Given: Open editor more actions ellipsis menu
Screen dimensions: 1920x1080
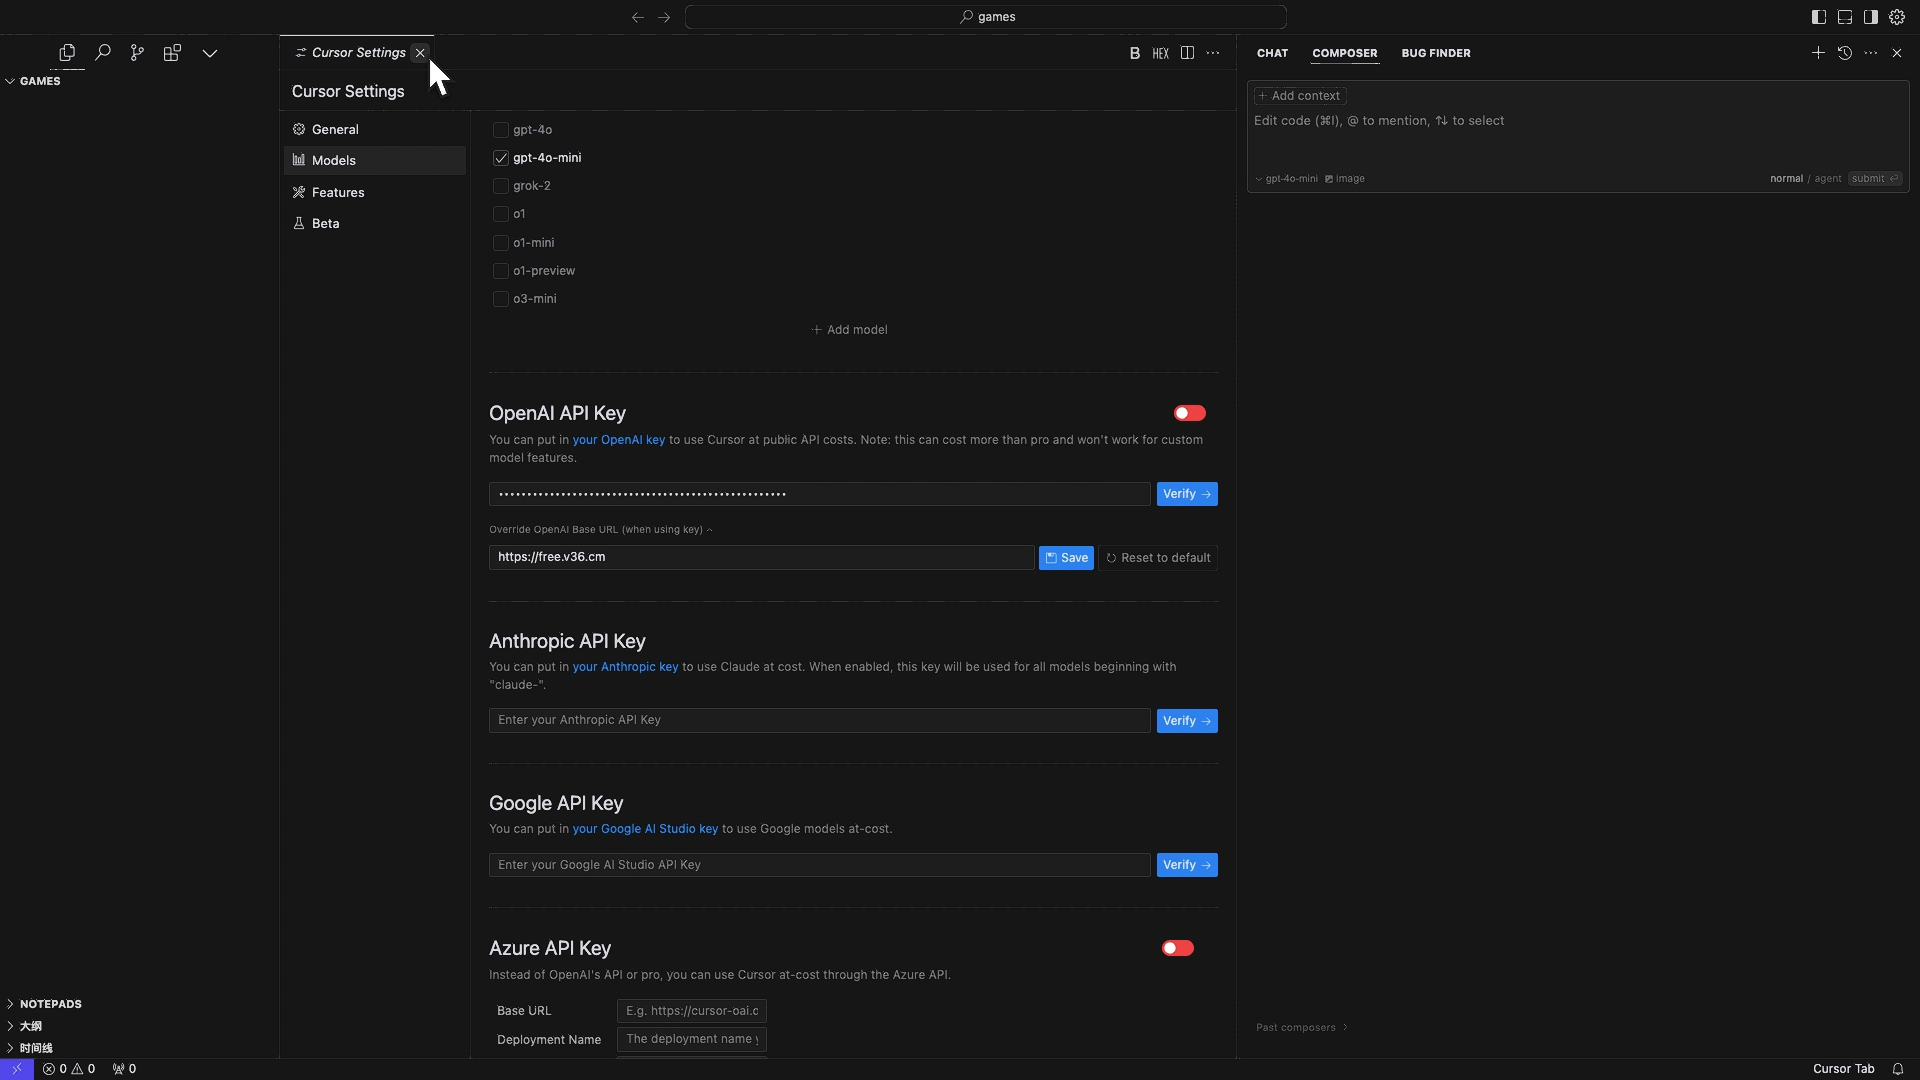Looking at the screenshot, I should click(1213, 53).
